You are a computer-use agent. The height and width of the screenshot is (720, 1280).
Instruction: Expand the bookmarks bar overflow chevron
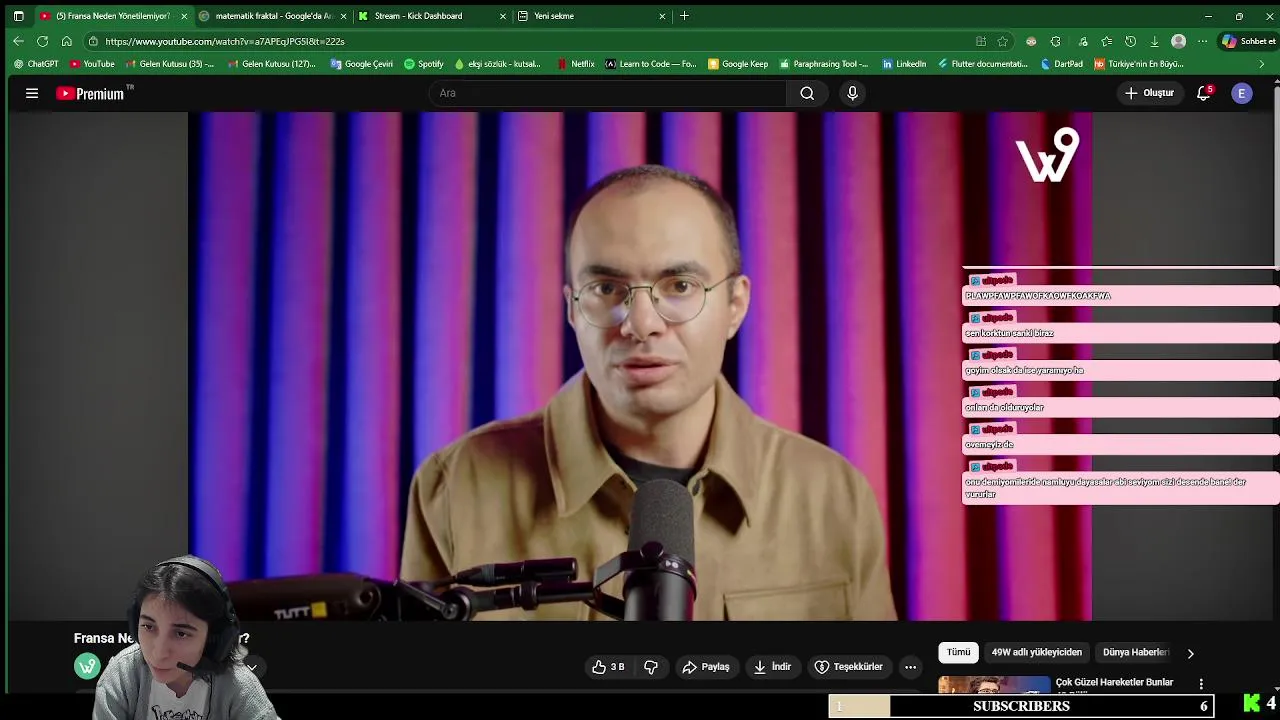tap(1261, 64)
